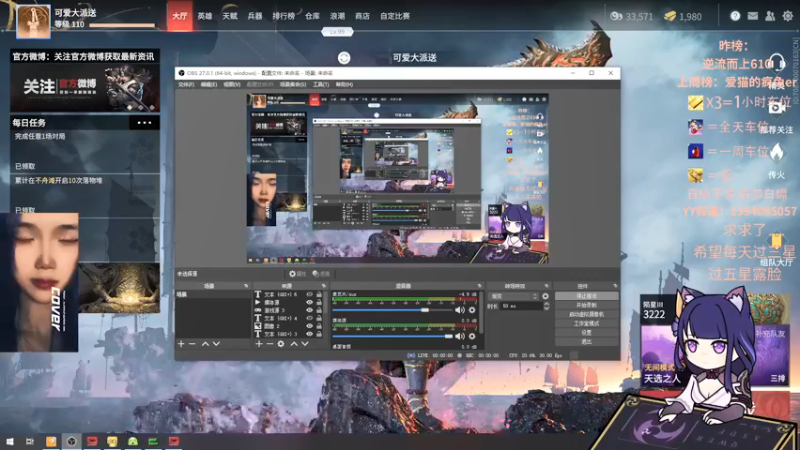Click the 停止推流 button in OBS controls
The height and width of the screenshot is (450, 800).
tap(586, 296)
